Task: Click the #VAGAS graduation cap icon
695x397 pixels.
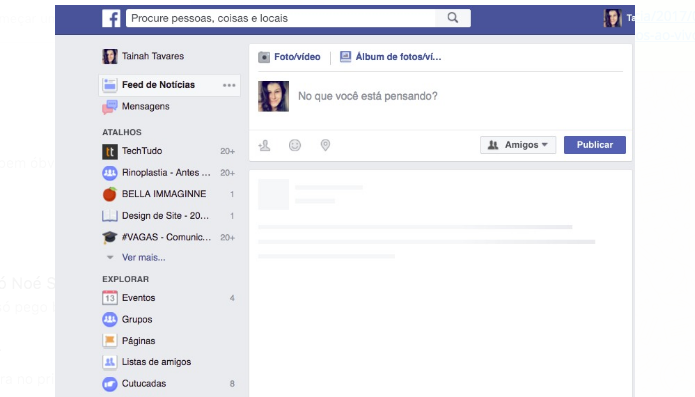Action: (109, 237)
